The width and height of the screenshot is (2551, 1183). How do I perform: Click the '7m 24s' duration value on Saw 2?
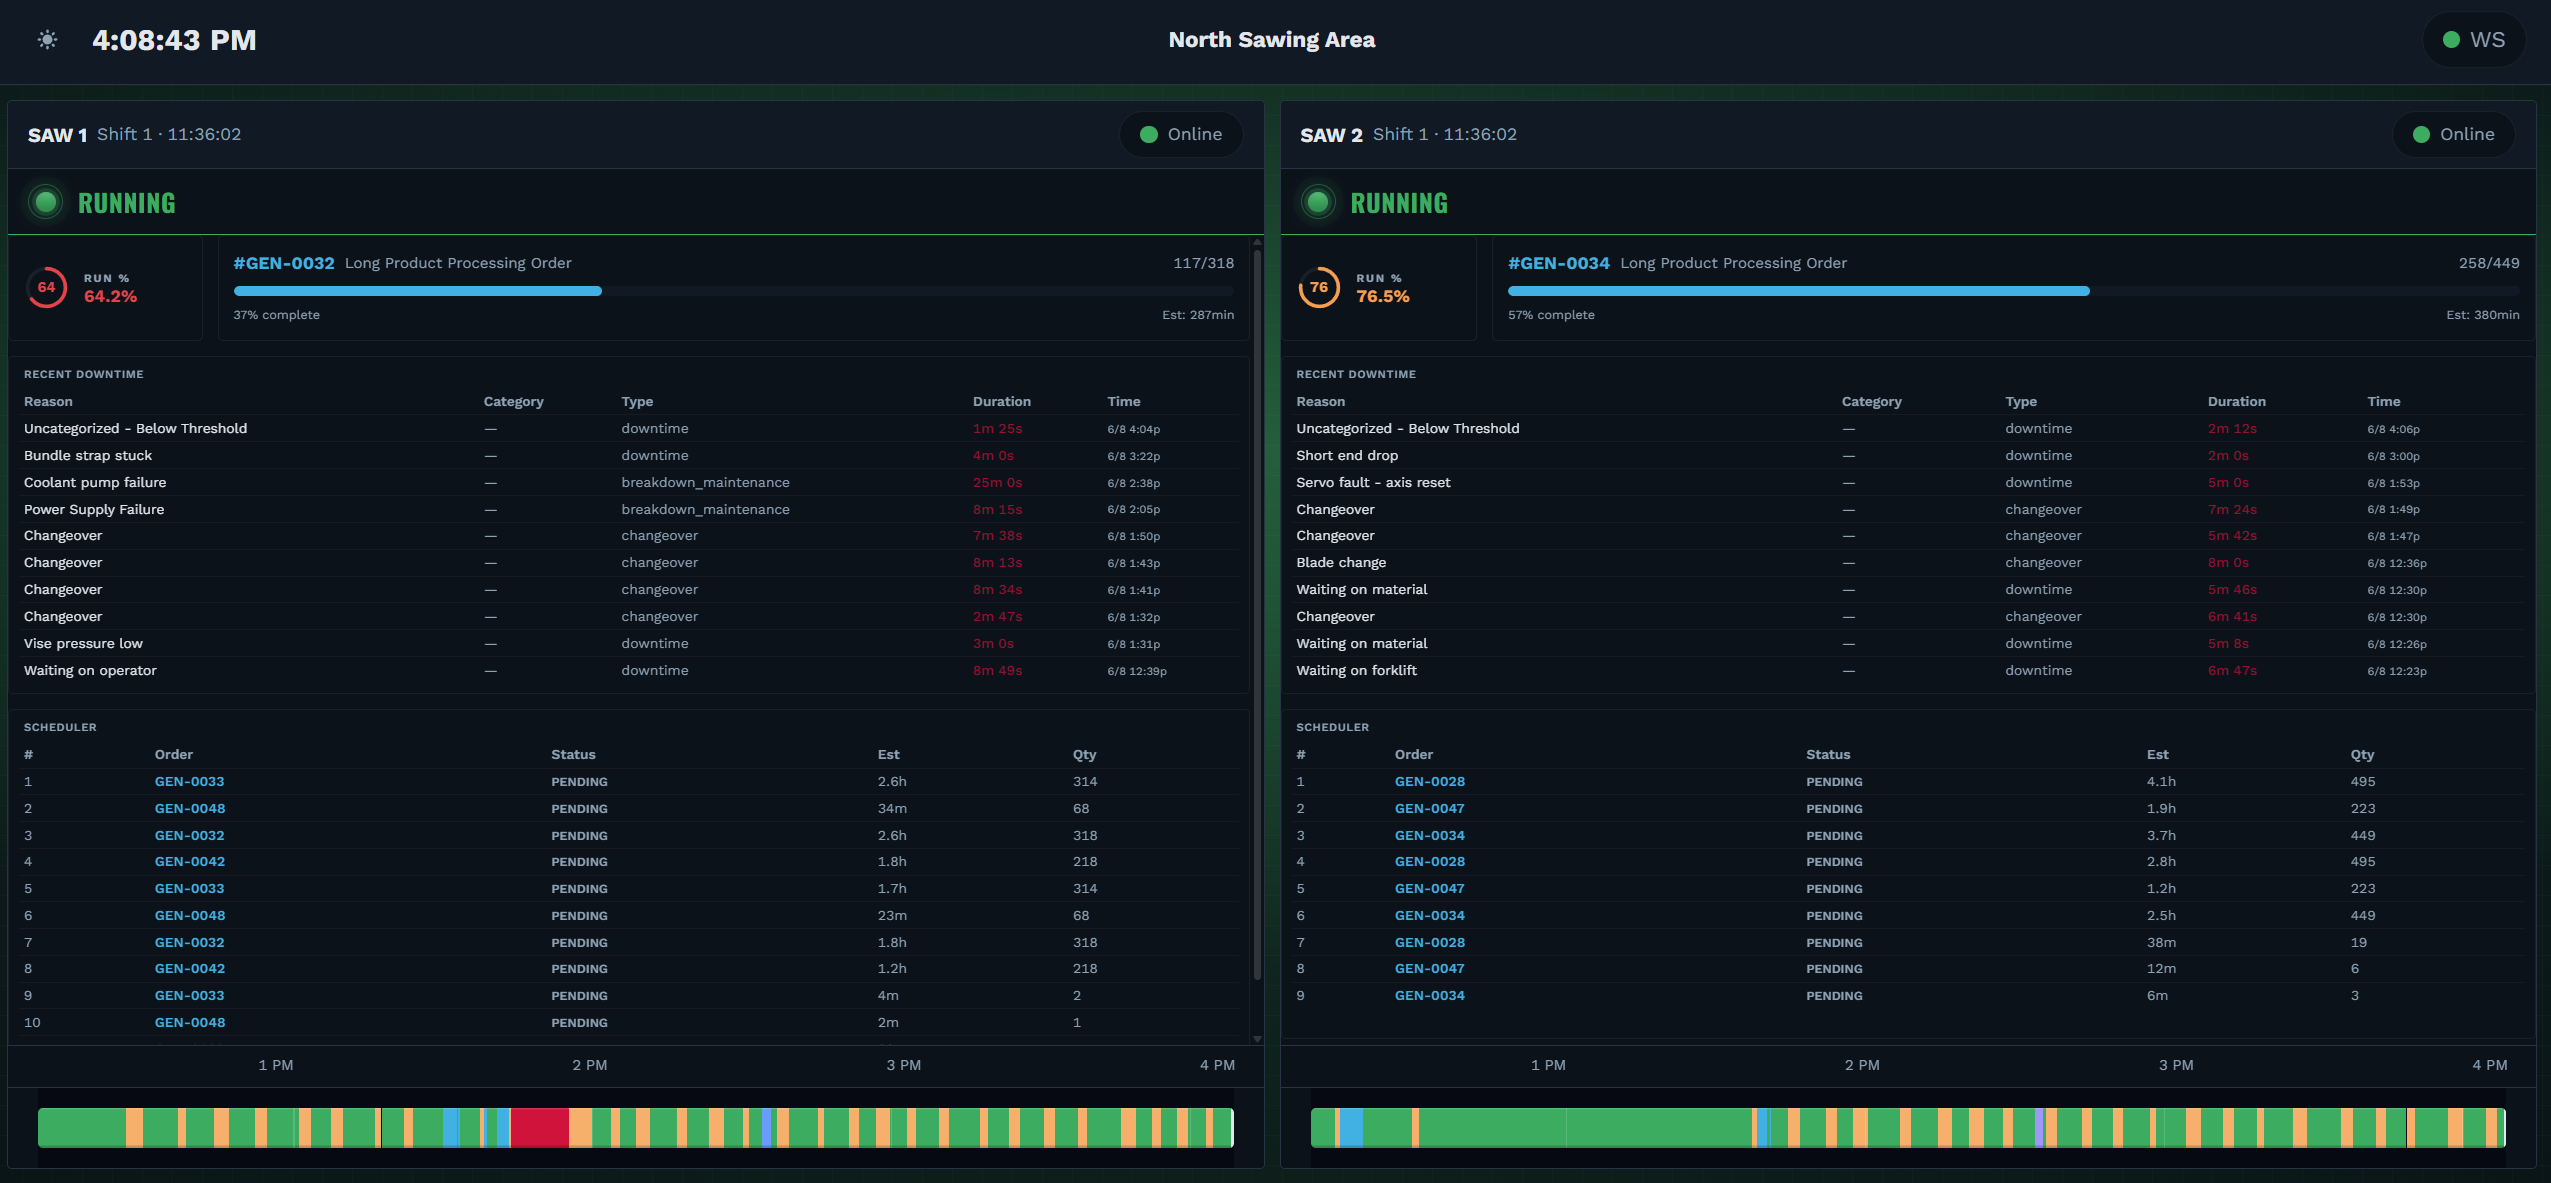pos(2232,510)
